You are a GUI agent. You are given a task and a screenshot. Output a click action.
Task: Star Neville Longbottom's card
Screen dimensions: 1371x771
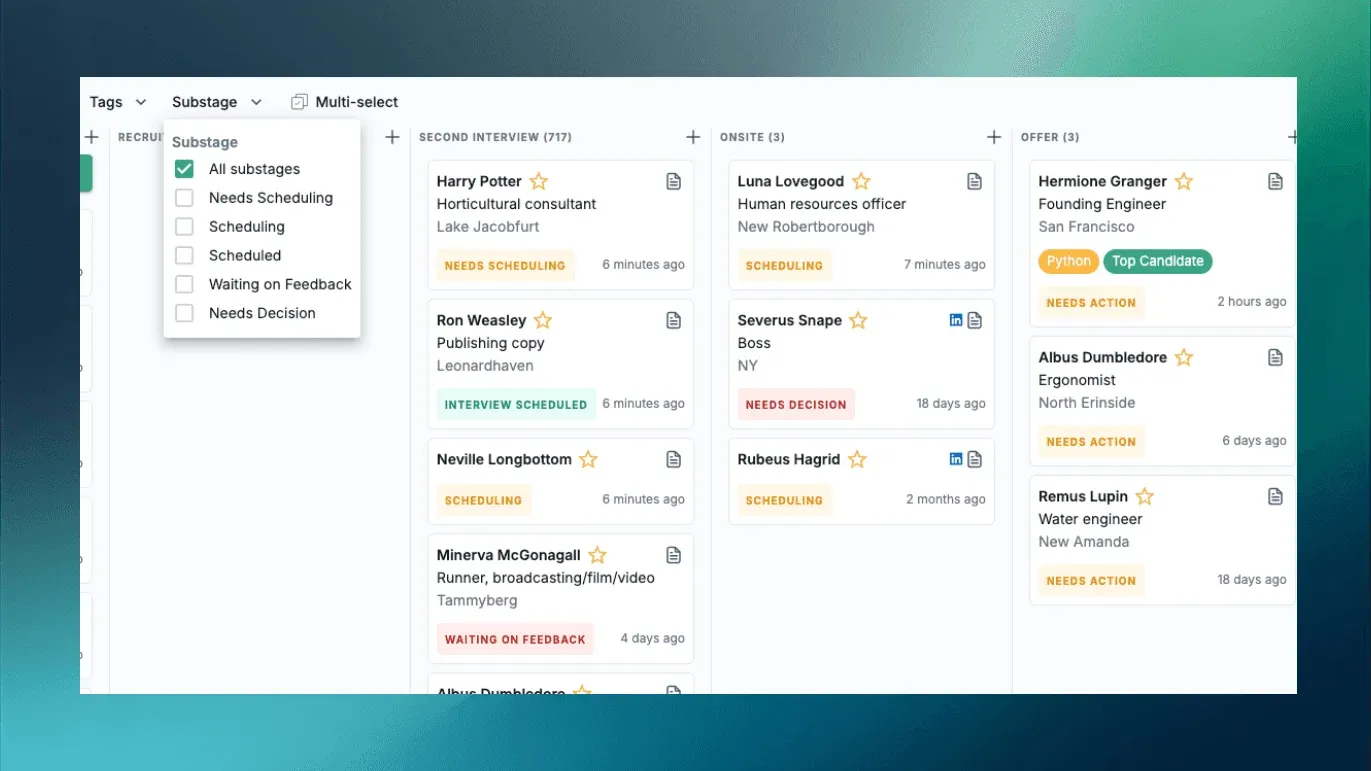pos(588,459)
